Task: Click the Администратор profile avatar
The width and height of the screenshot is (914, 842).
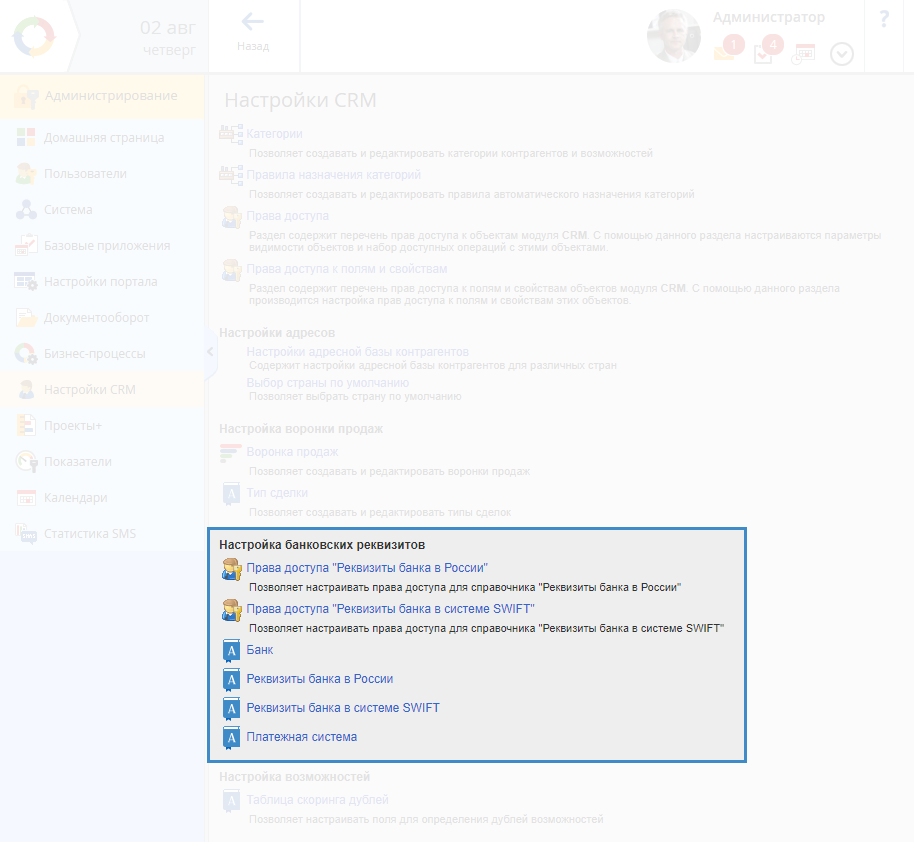Action: point(673,37)
